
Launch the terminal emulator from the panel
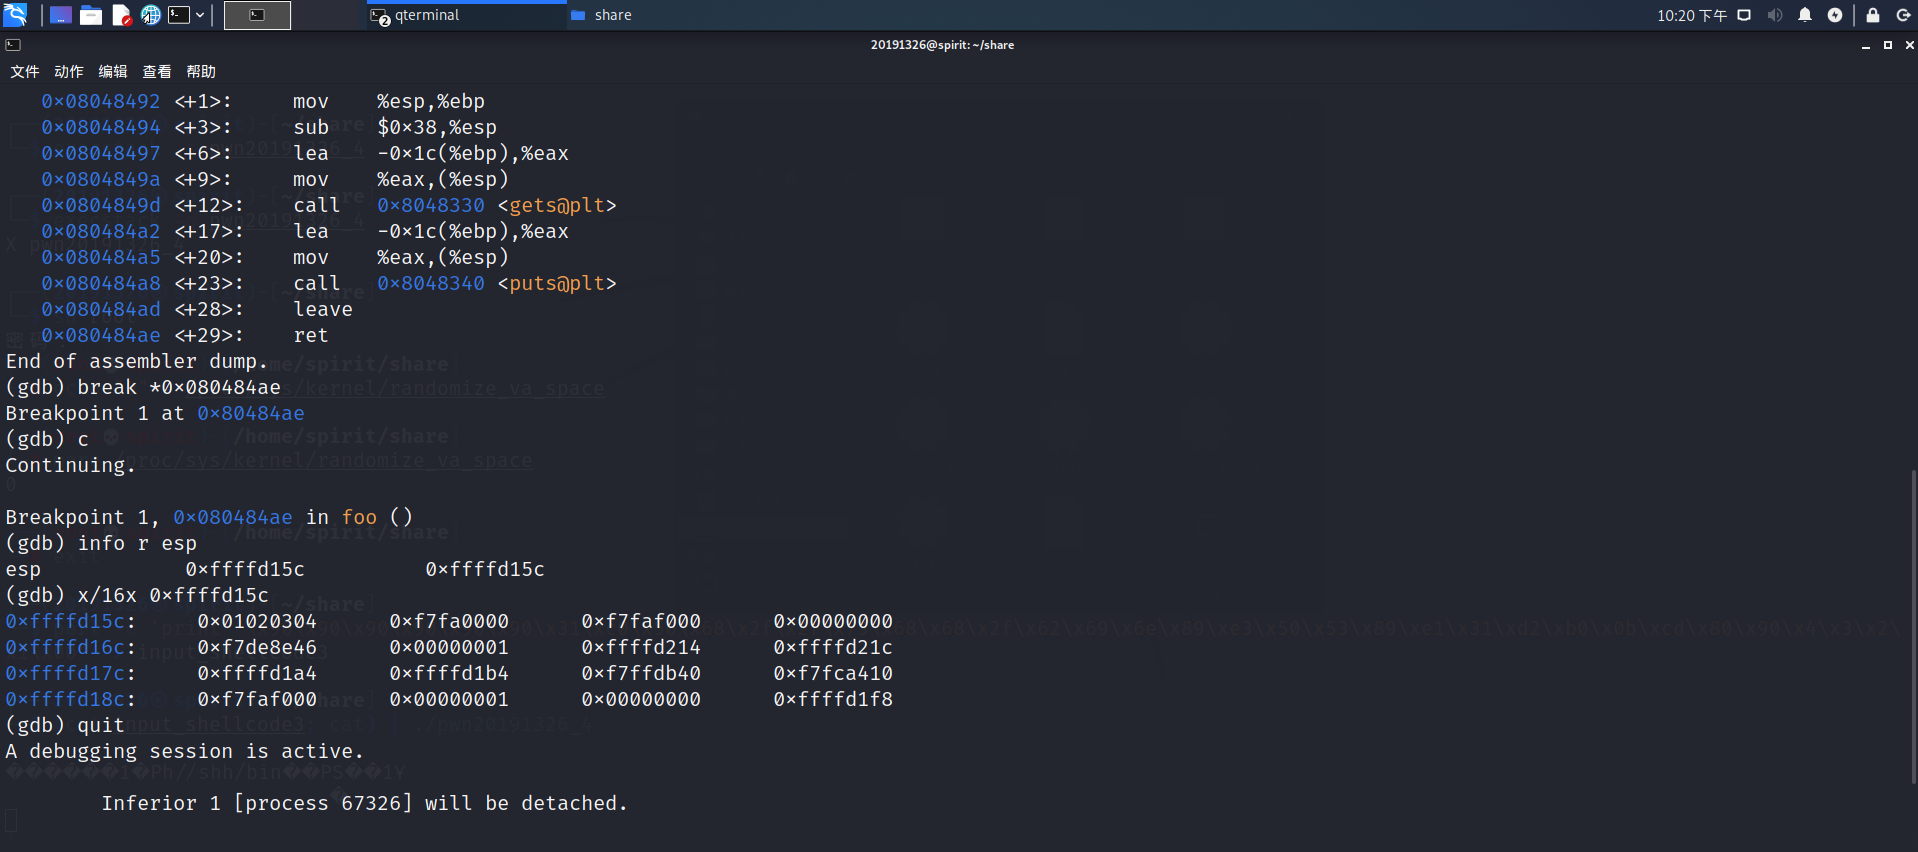tap(179, 15)
